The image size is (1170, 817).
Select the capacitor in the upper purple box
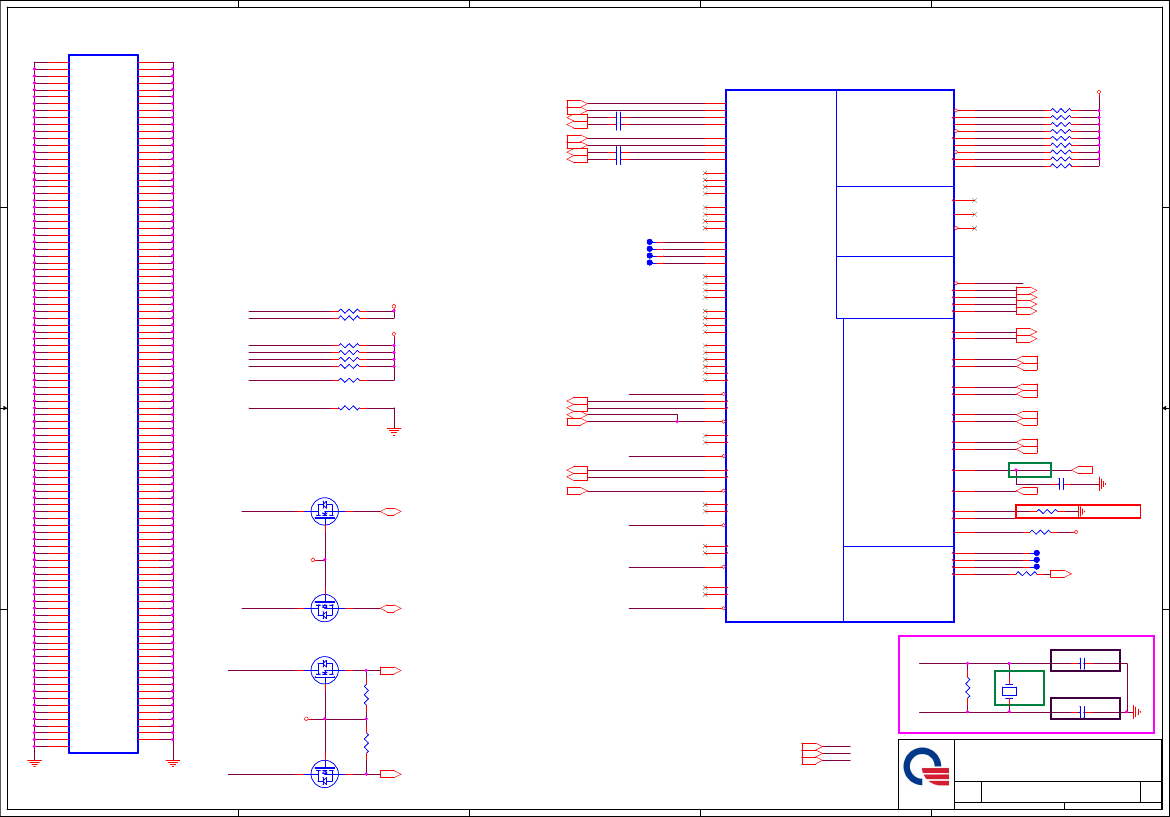click(x=1082, y=663)
